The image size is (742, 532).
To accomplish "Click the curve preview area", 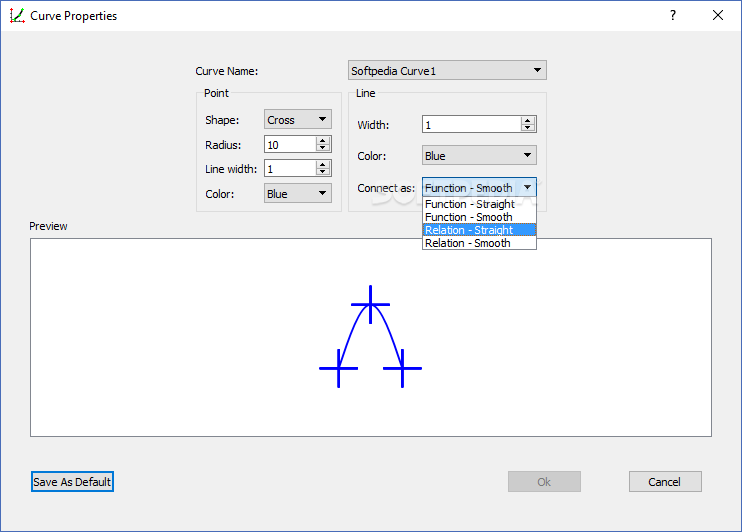I will (371, 337).
